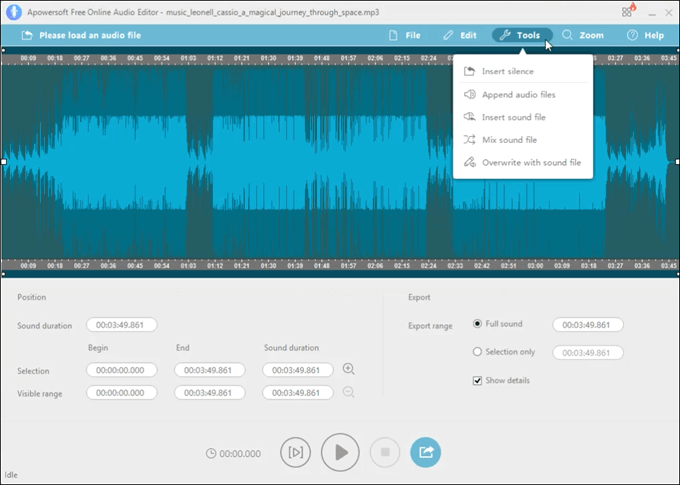Click the Insert silence icon

point(469,71)
